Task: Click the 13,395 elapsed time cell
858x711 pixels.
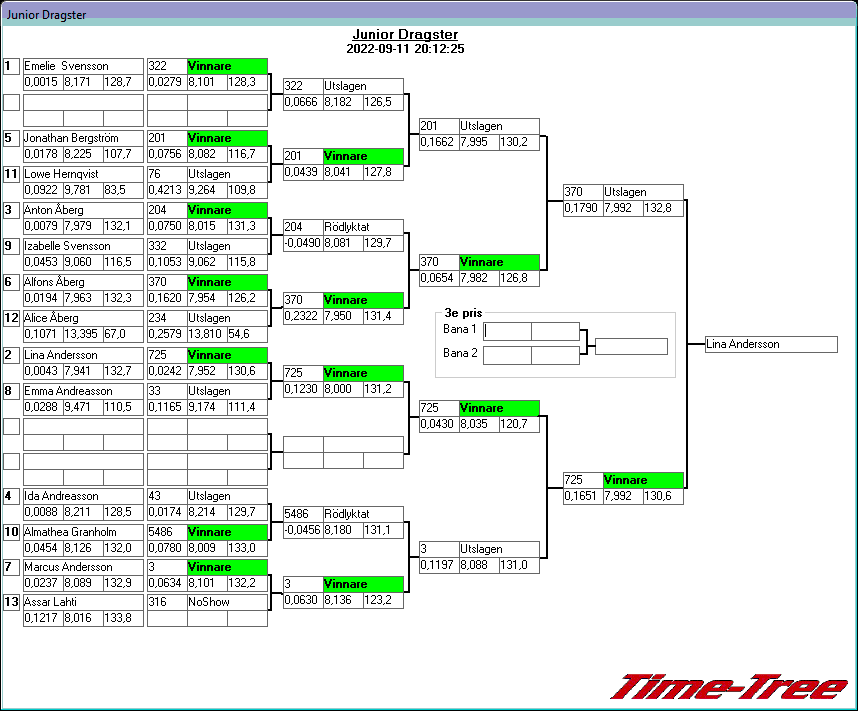Action: coord(83,334)
